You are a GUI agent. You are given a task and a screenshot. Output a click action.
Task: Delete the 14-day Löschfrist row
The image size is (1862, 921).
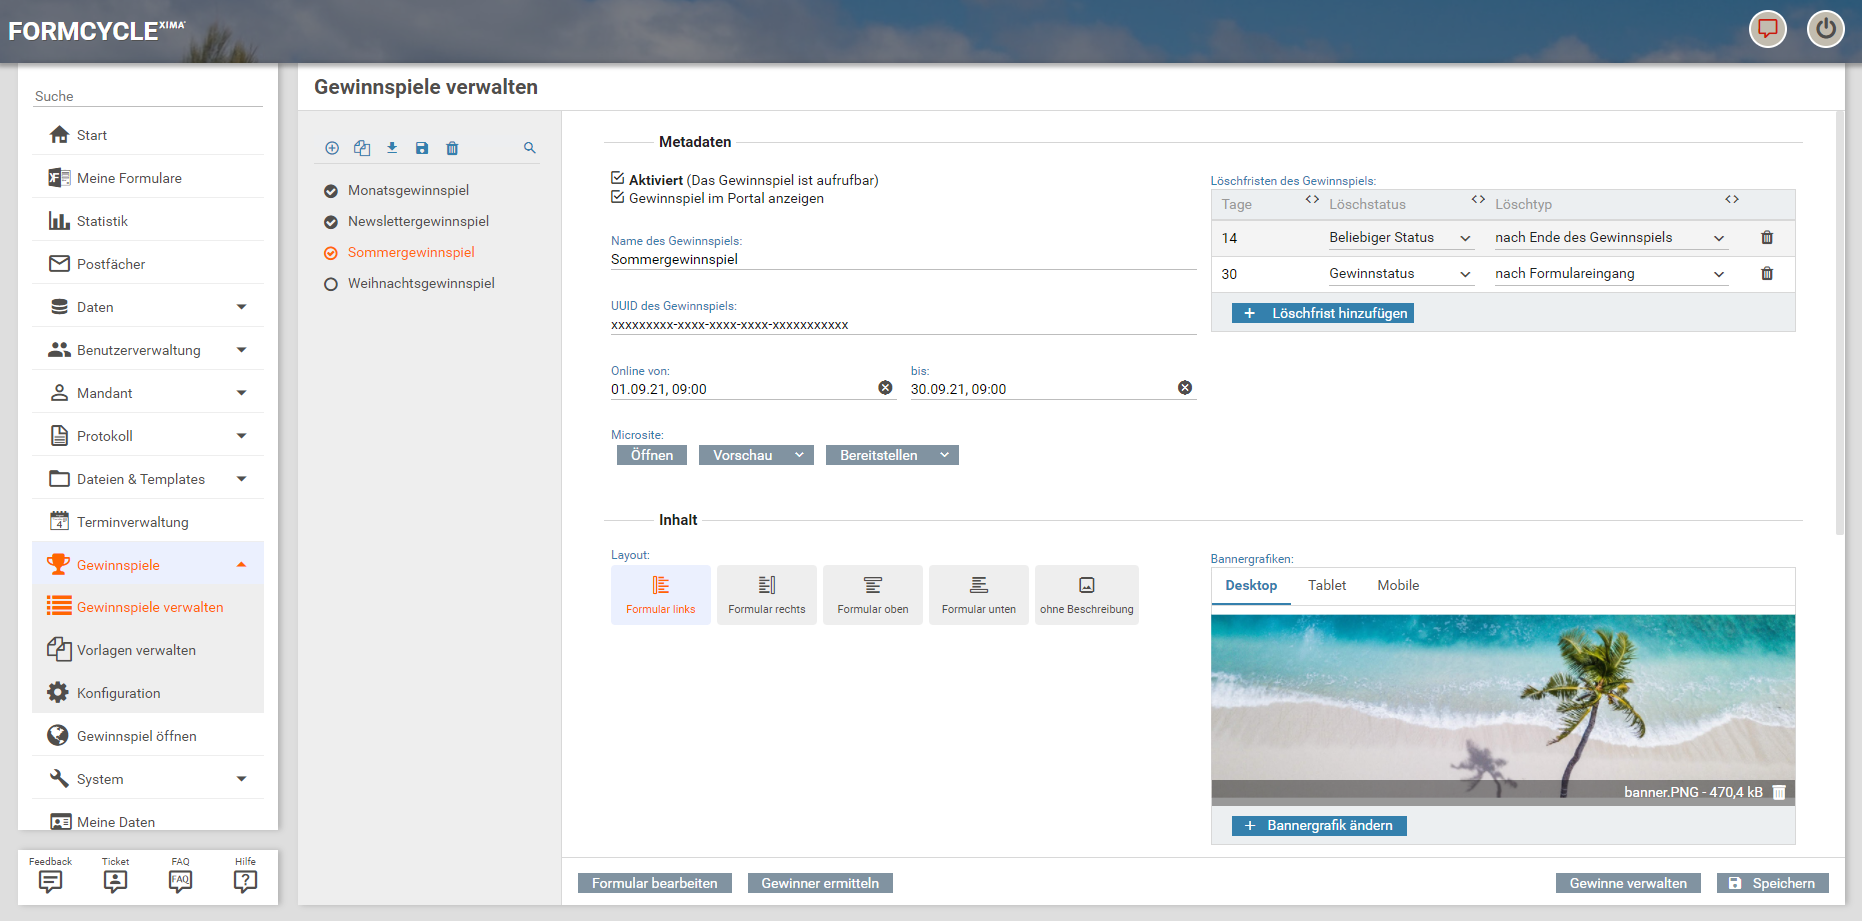click(x=1767, y=238)
